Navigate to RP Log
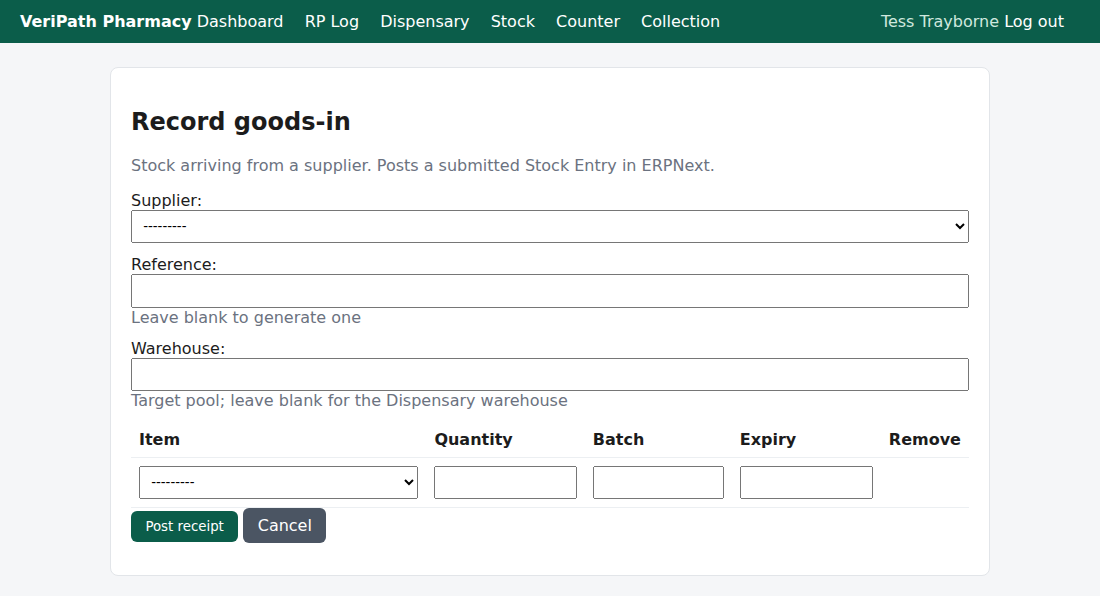This screenshot has height=596, width=1100. (x=332, y=22)
